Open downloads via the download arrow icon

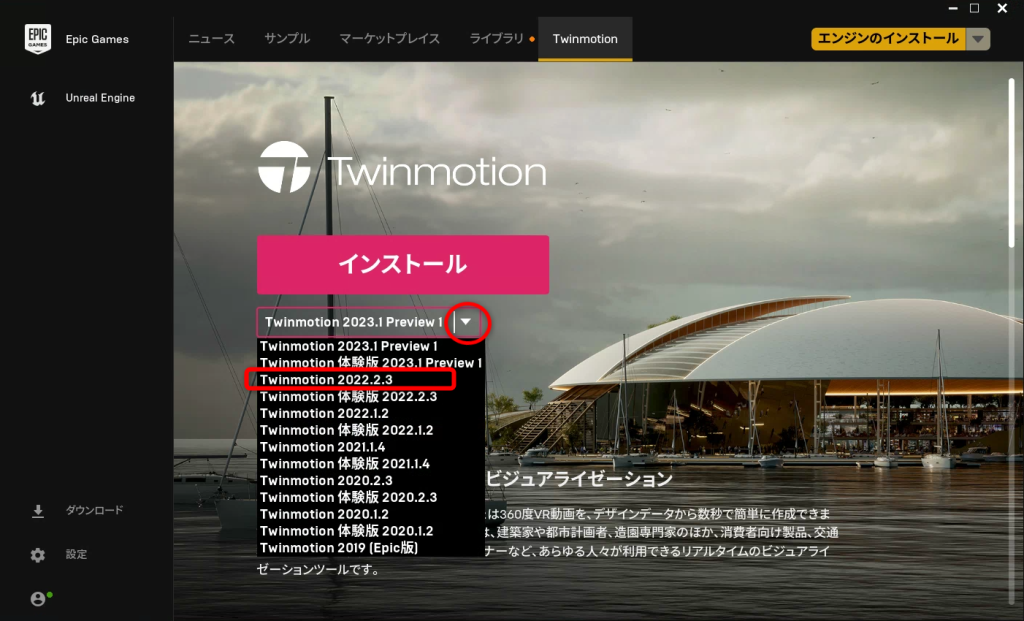point(38,511)
